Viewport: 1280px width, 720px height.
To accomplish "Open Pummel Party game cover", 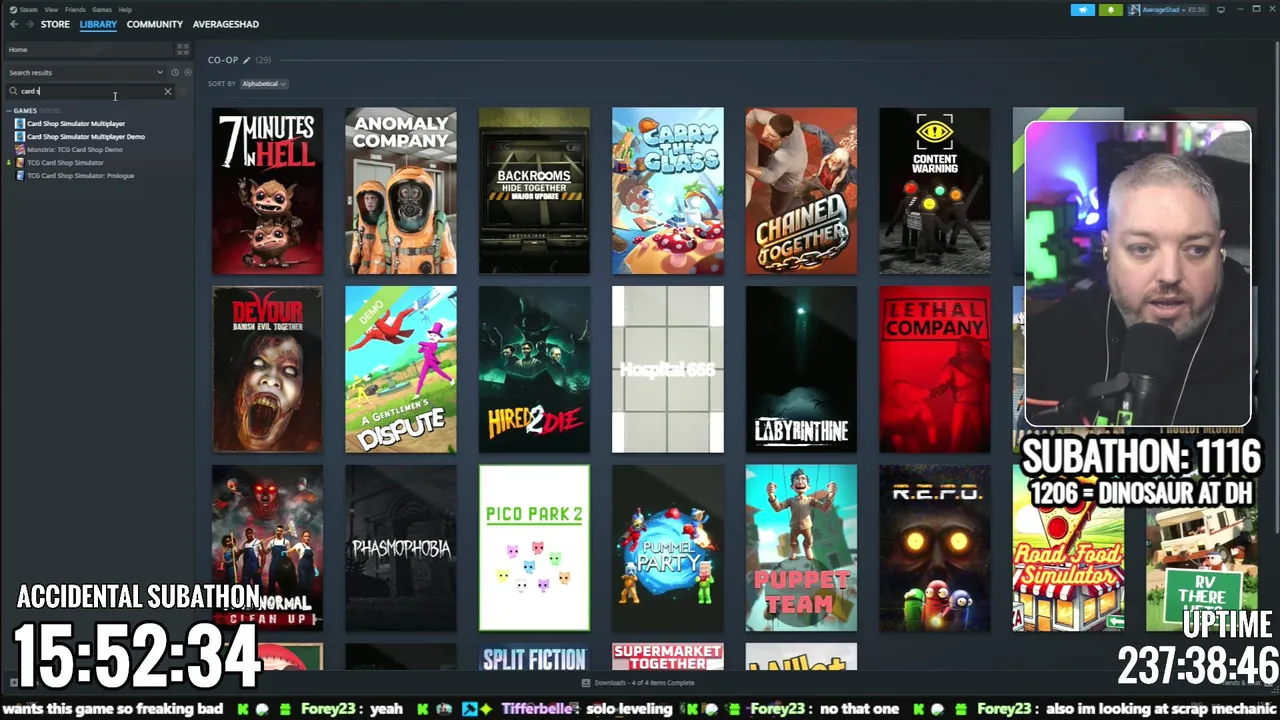I will click(x=668, y=548).
